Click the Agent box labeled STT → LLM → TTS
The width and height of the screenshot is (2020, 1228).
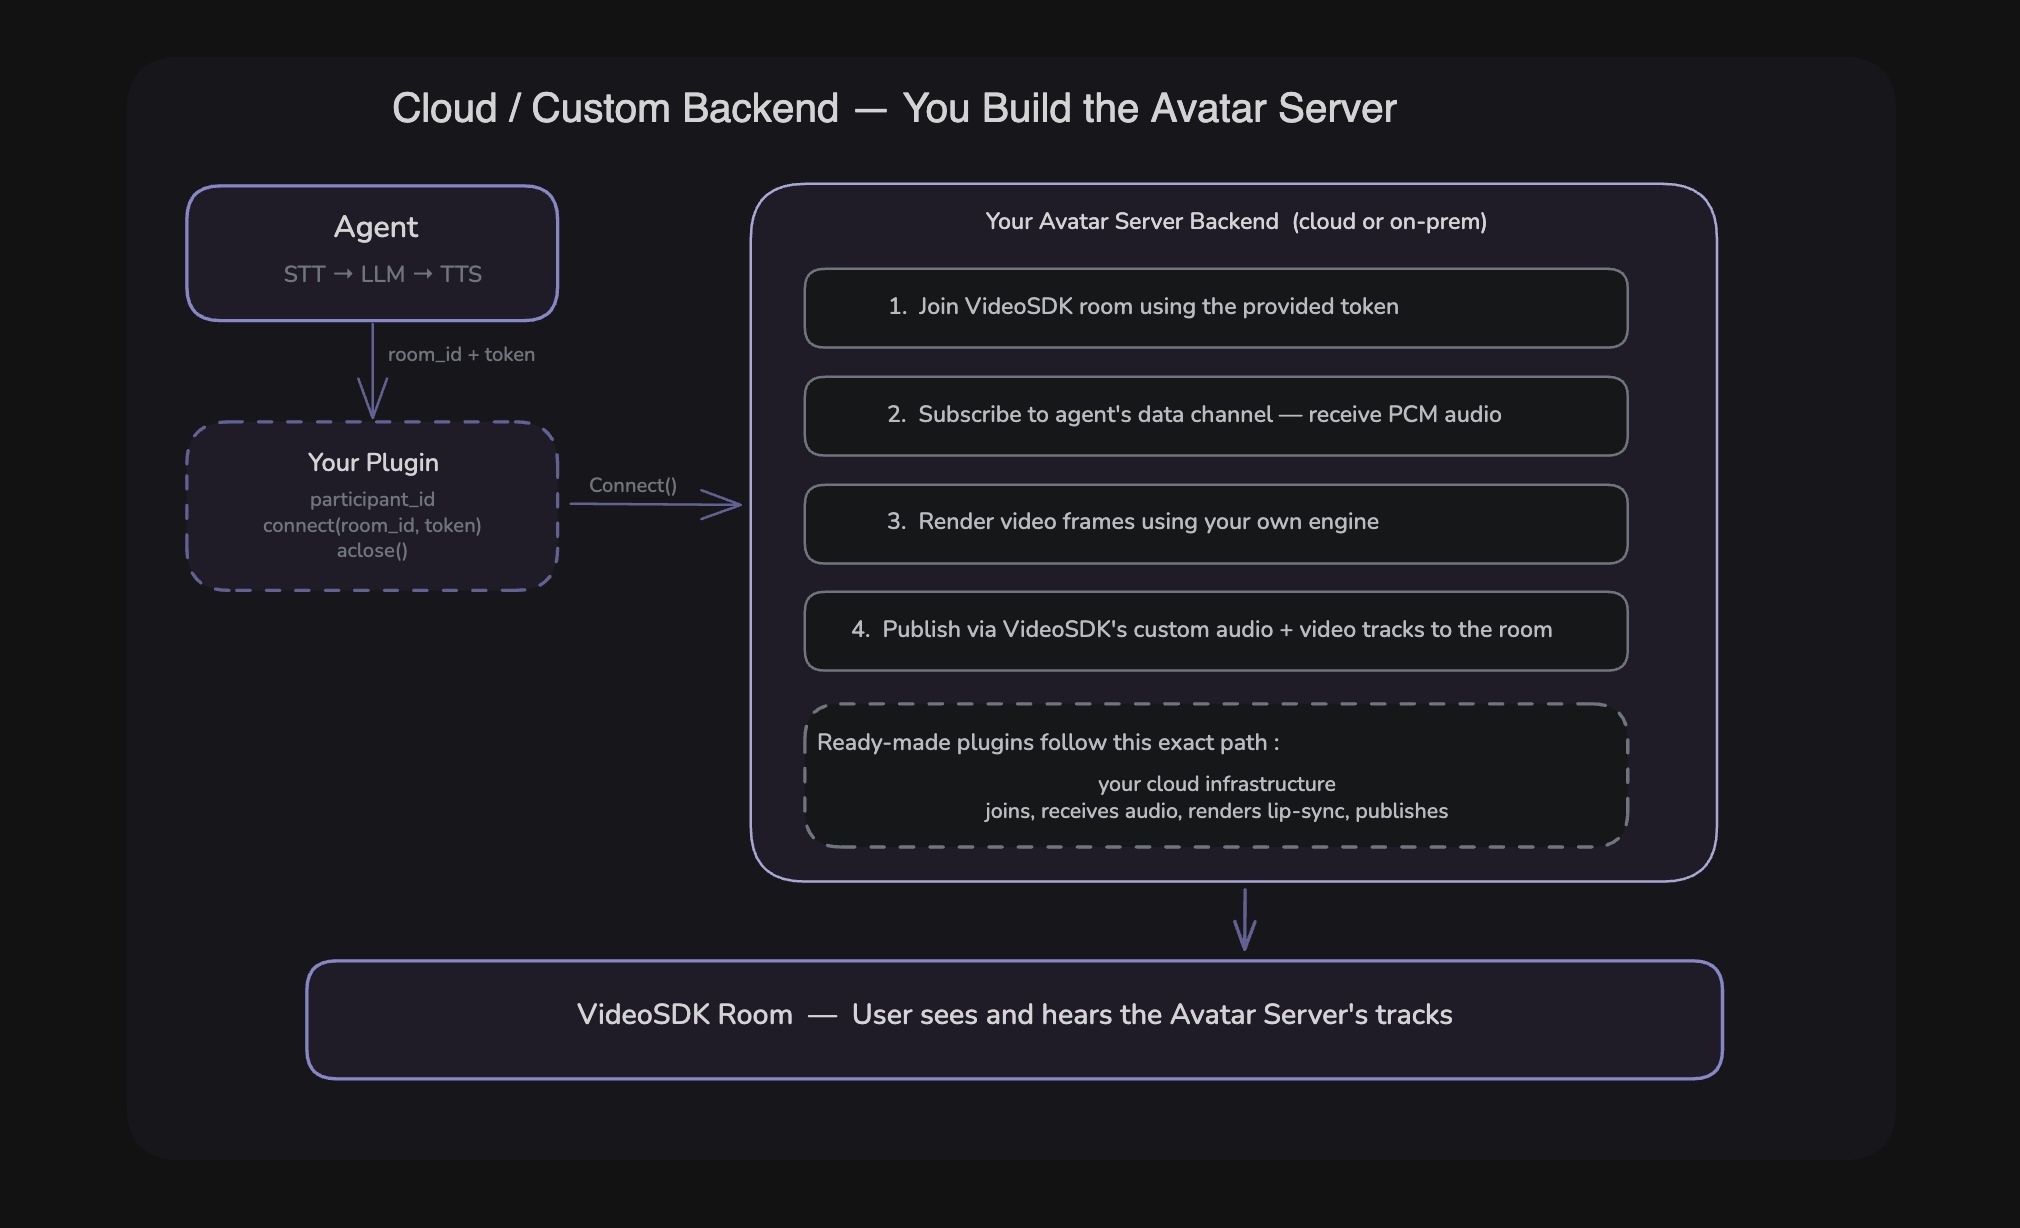point(372,252)
